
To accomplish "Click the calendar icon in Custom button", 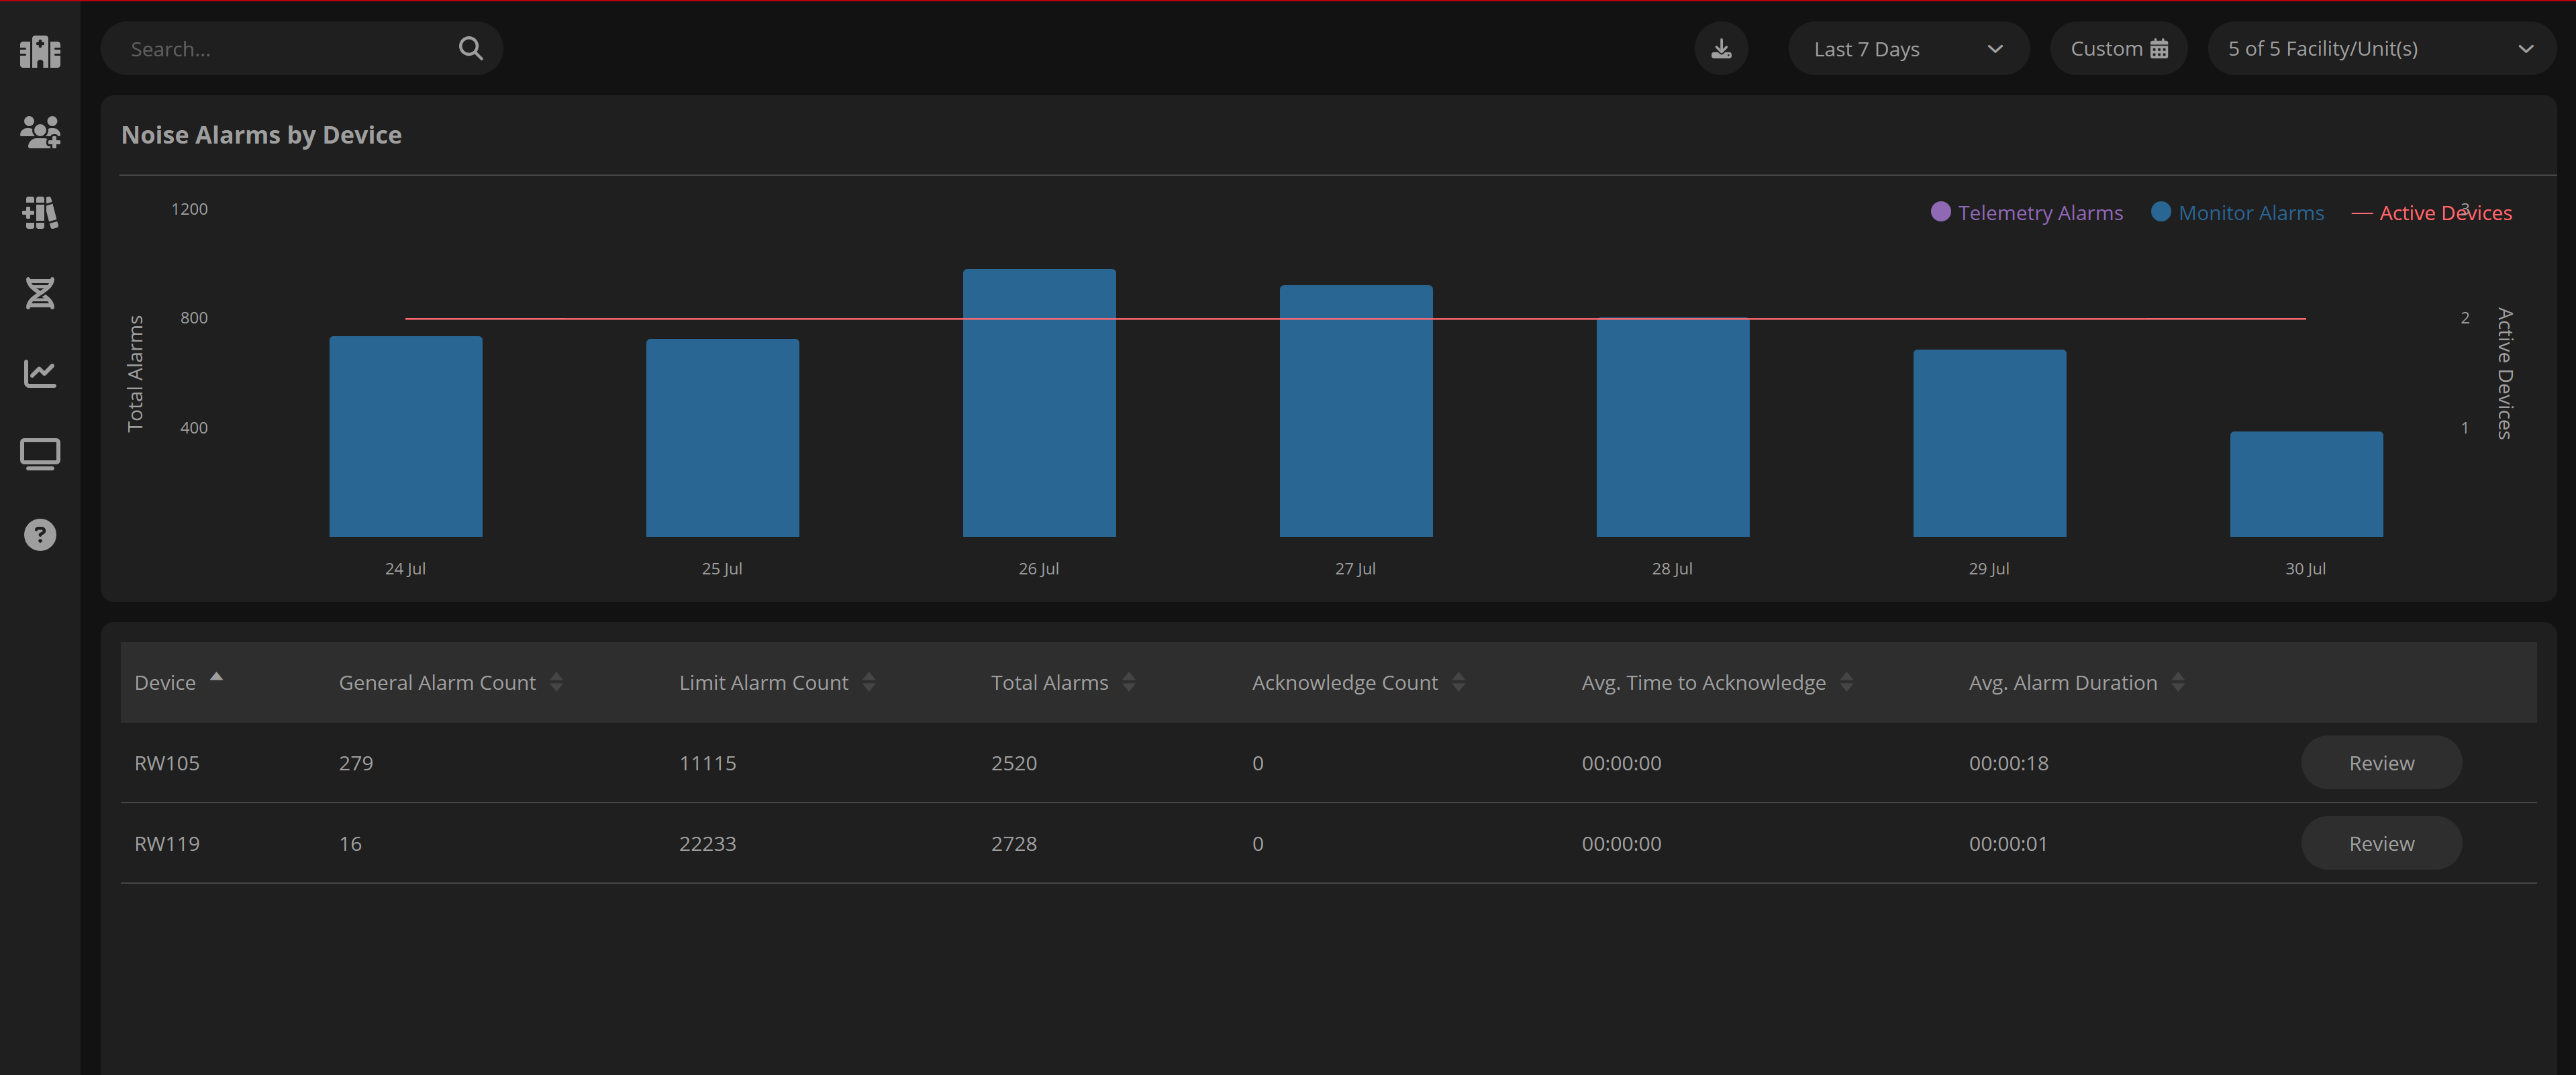I will [2159, 49].
